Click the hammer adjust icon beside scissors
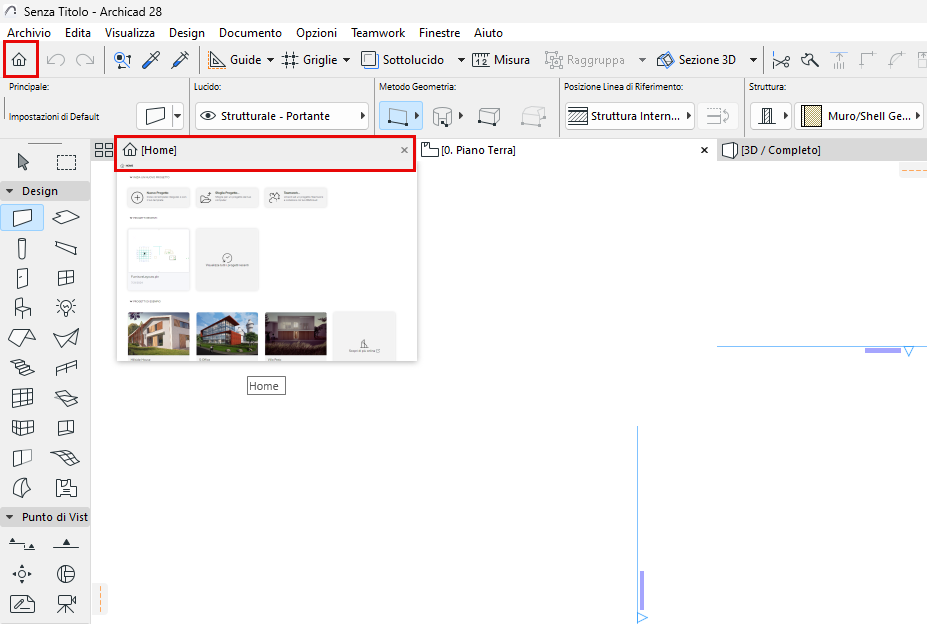The width and height of the screenshot is (927, 624). tap(809, 60)
